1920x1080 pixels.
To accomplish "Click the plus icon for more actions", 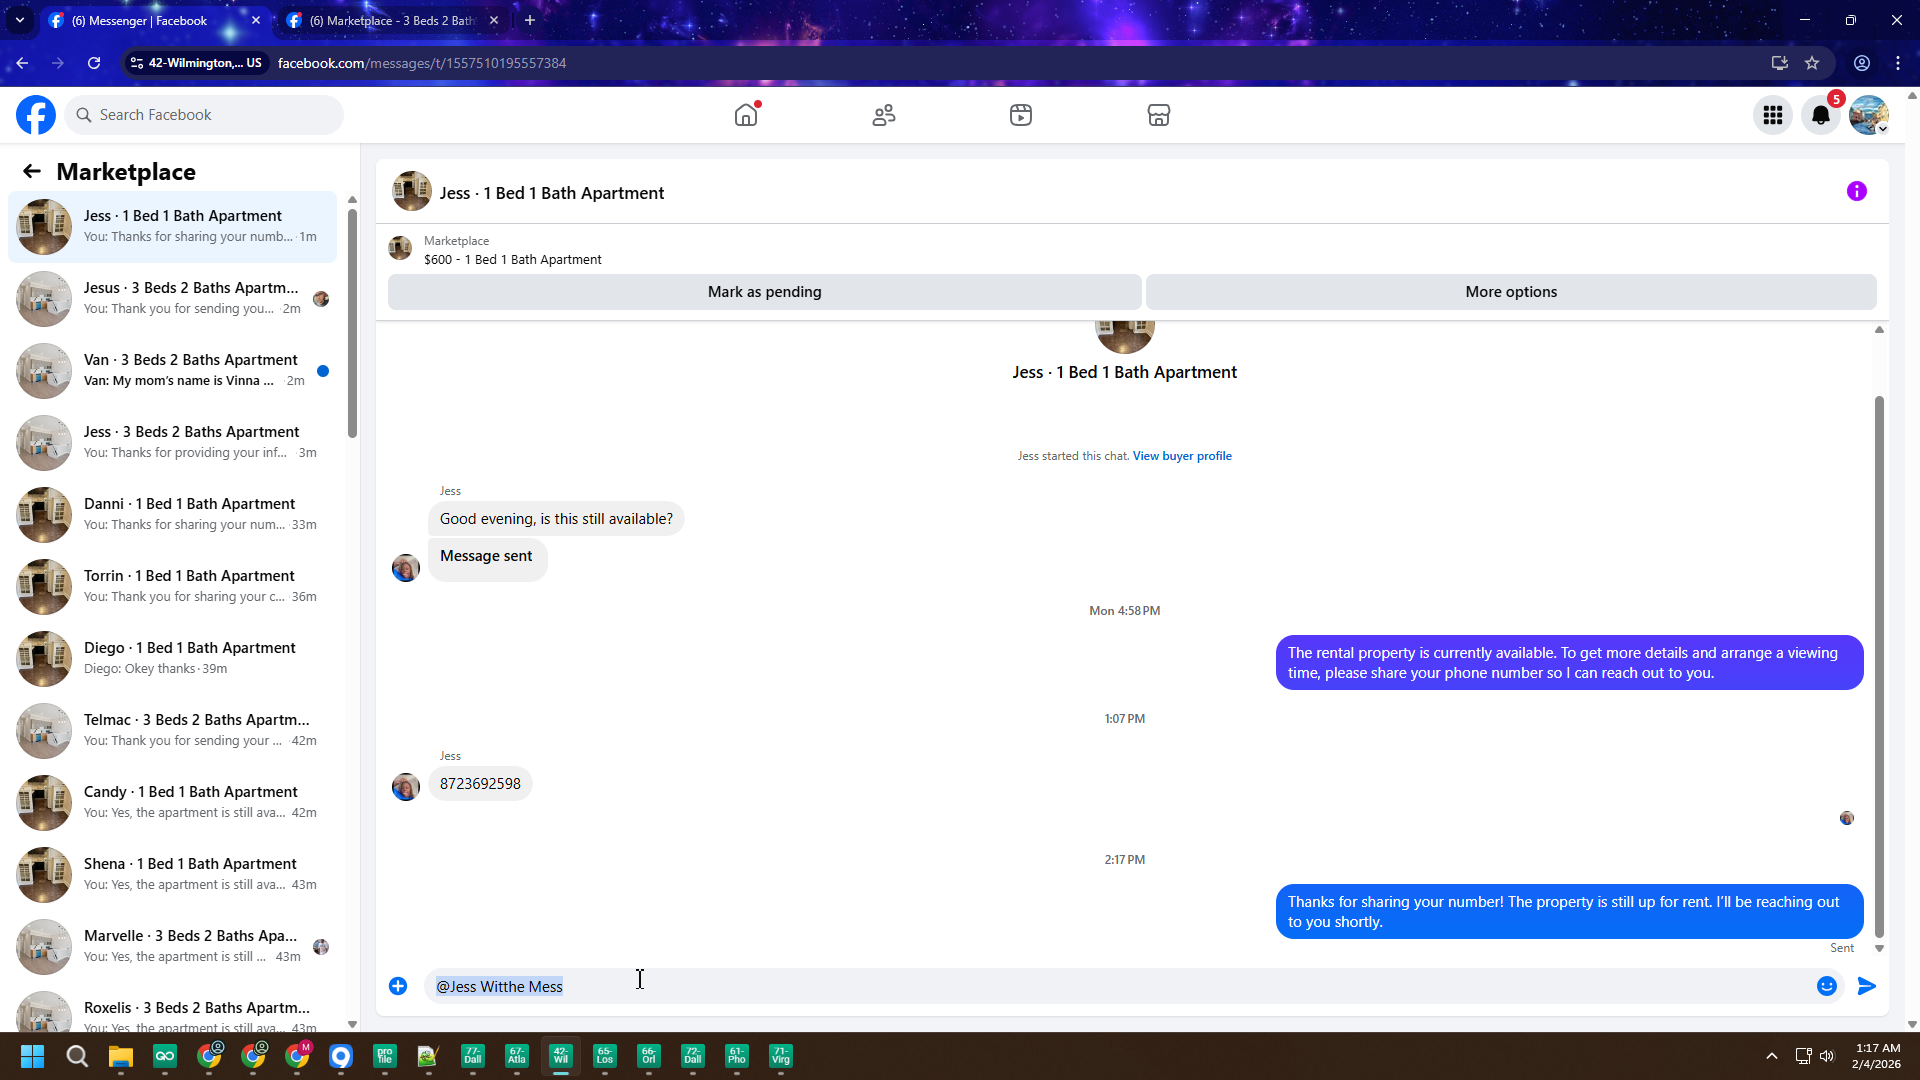I will (398, 986).
